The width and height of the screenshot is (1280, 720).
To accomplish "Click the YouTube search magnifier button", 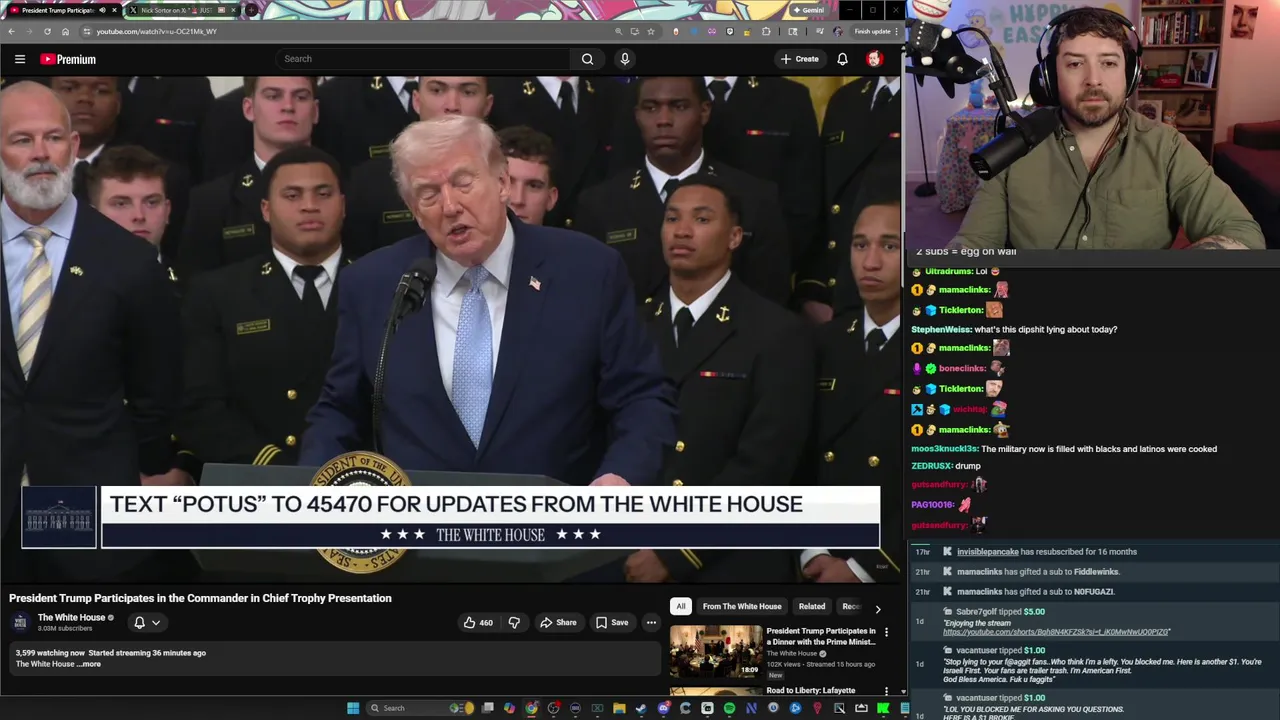I will tap(587, 59).
